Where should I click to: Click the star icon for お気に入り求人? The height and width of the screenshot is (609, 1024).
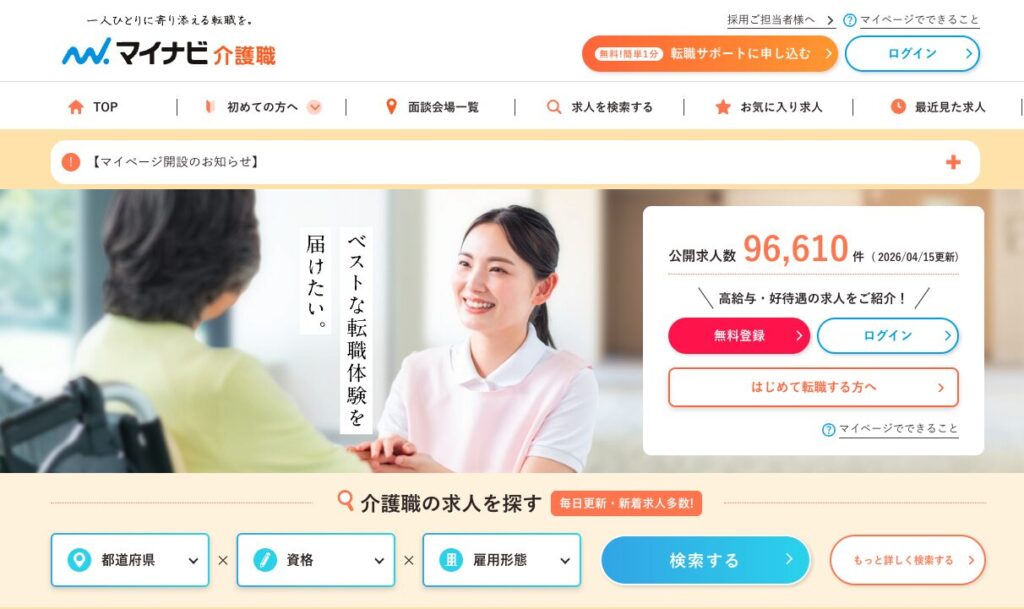coord(722,107)
